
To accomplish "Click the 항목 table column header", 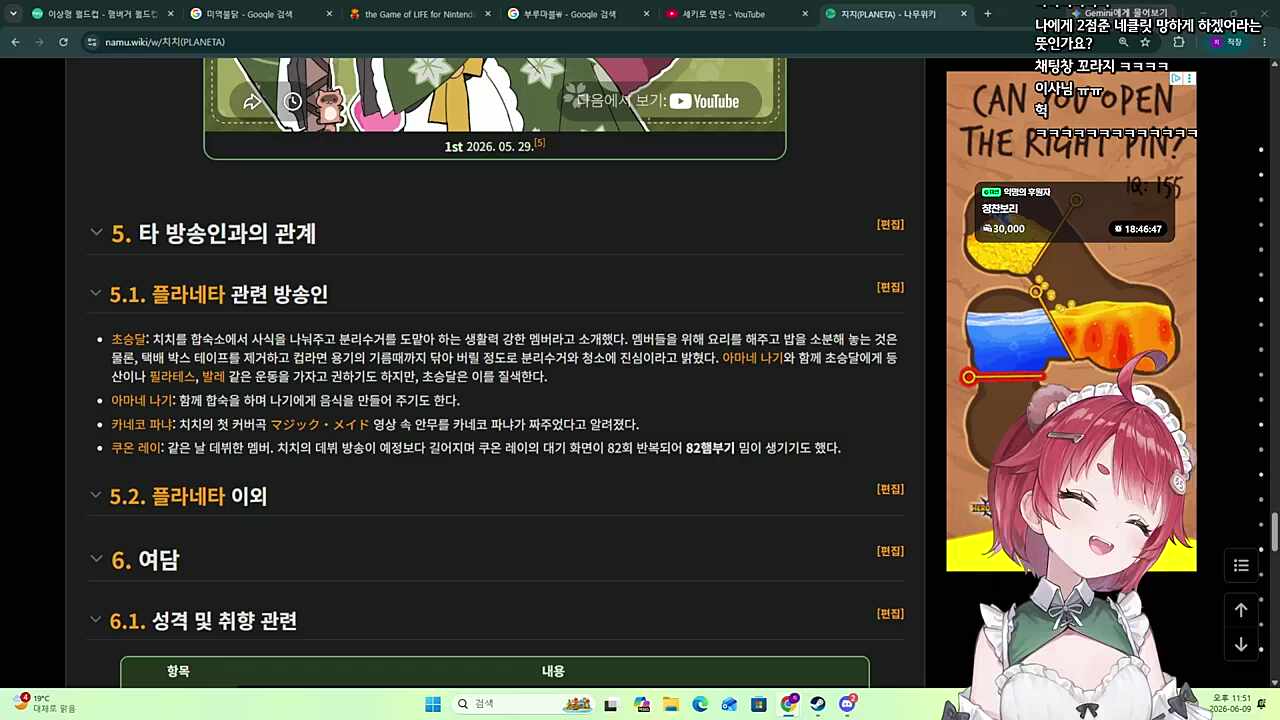I will tap(178, 672).
